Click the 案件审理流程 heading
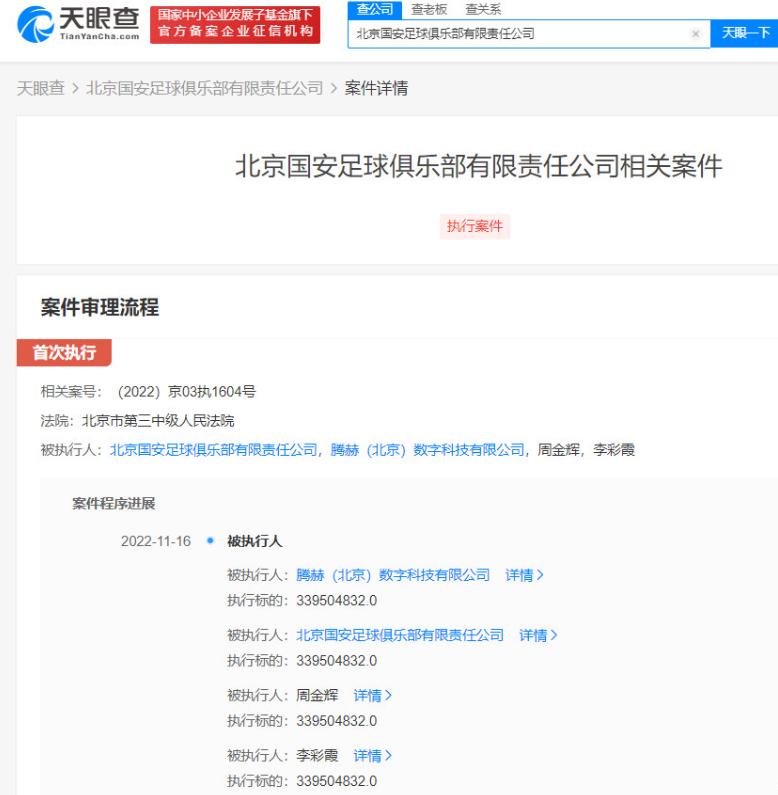 [x=100, y=307]
